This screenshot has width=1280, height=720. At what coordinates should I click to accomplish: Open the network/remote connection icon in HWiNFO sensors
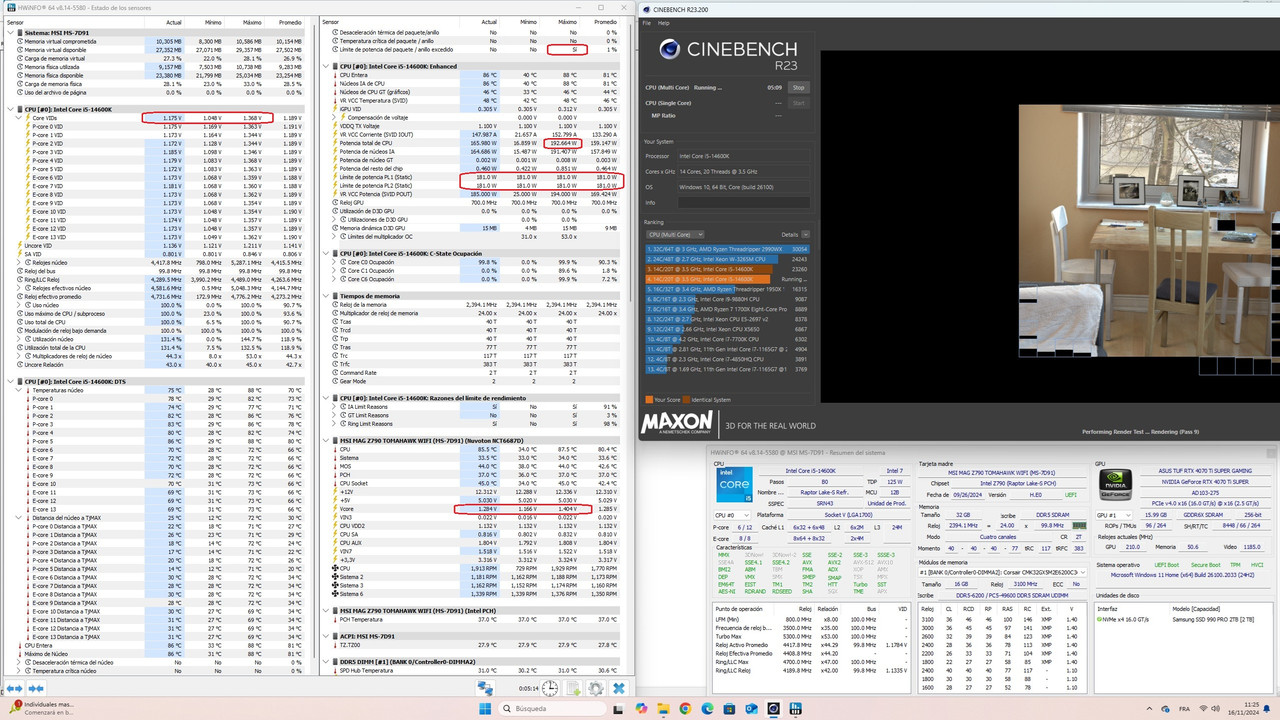pyautogui.click(x=486, y=688)
